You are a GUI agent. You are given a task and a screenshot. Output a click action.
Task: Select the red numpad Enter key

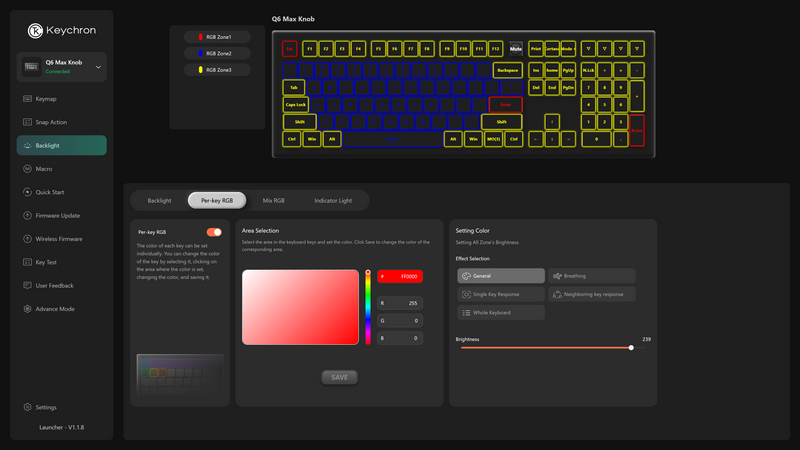637,131
